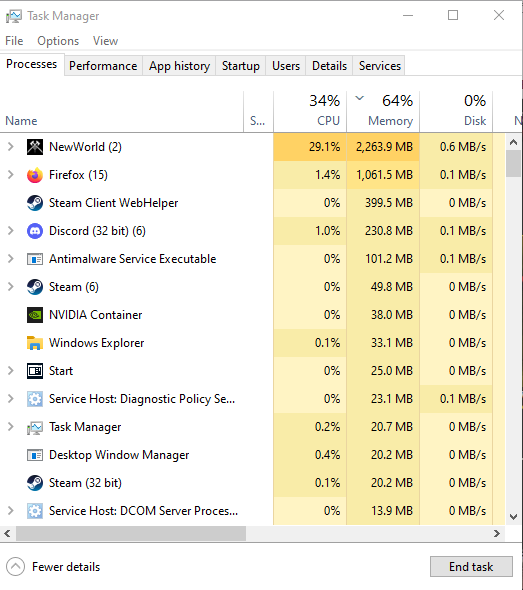Click Service Host Diagnostic Policy gear icon
The height and width of the screenshot is (590, 523).
35,399
